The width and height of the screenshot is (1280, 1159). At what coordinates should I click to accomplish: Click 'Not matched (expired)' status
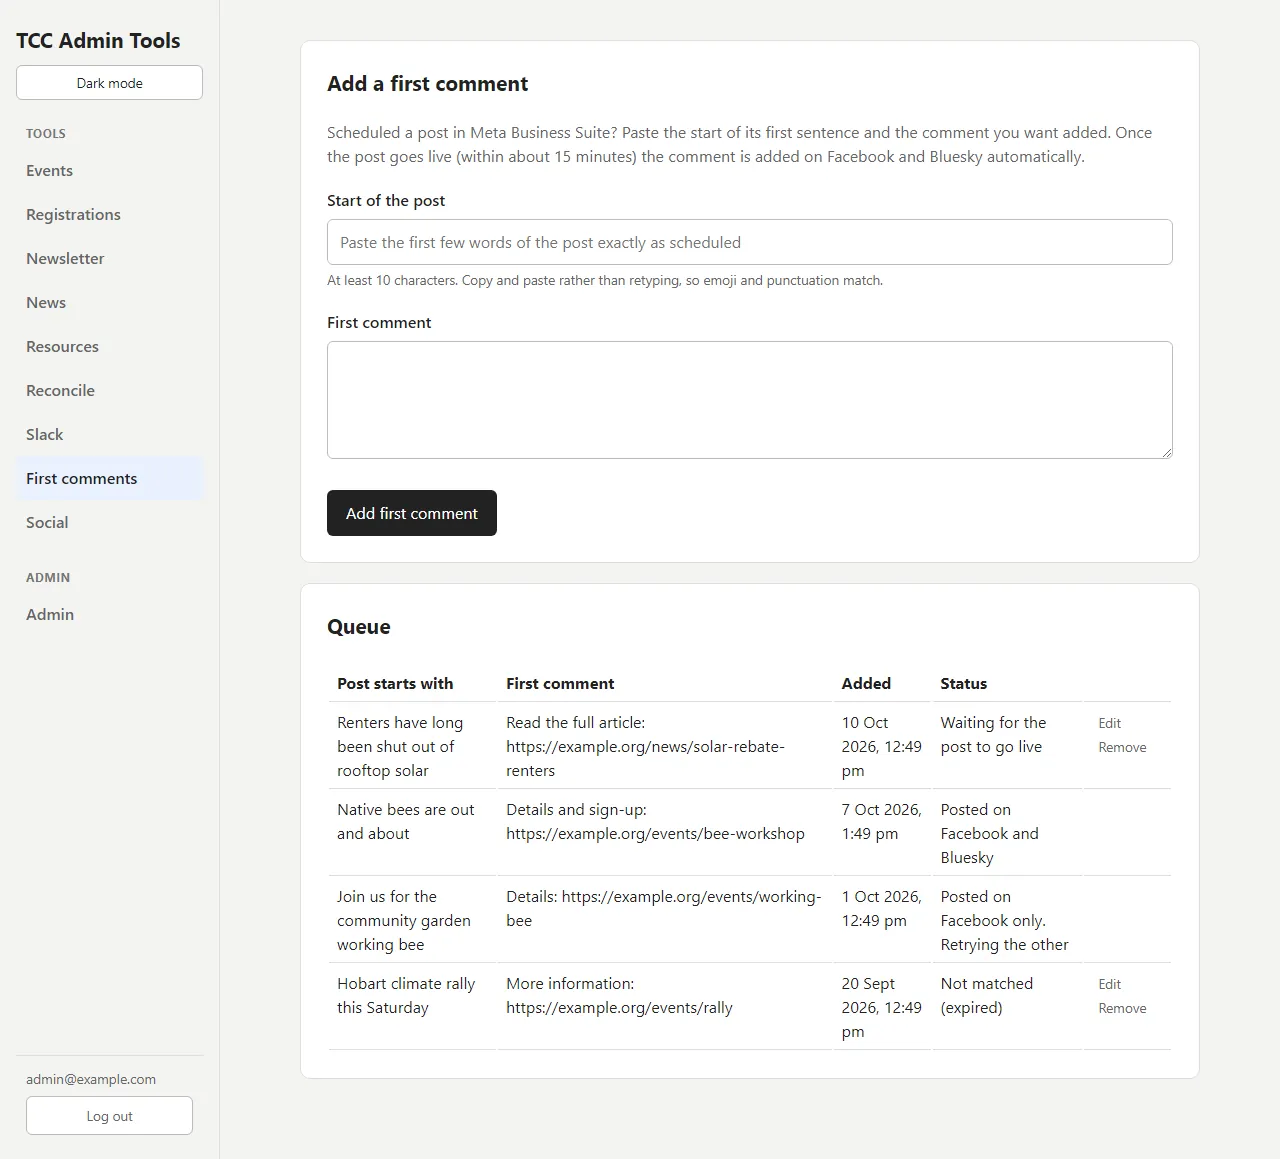(987, 996)
